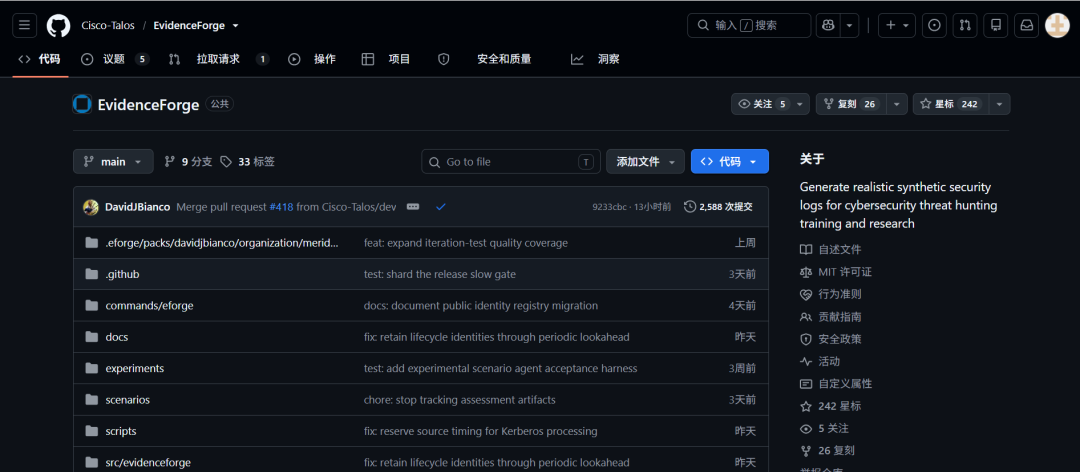Open the issues circle icon in header
This screenshot has height=472, width=1080.
coord(934,25)
